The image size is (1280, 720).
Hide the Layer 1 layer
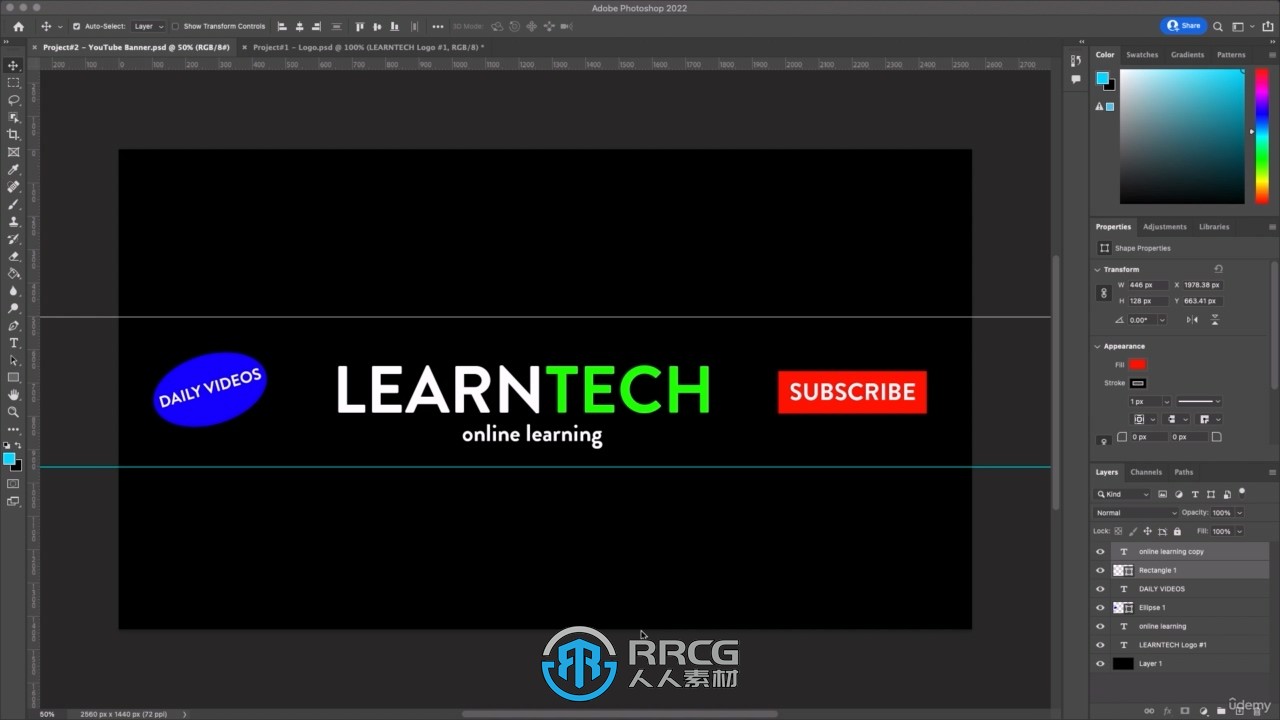[1100, 663]
